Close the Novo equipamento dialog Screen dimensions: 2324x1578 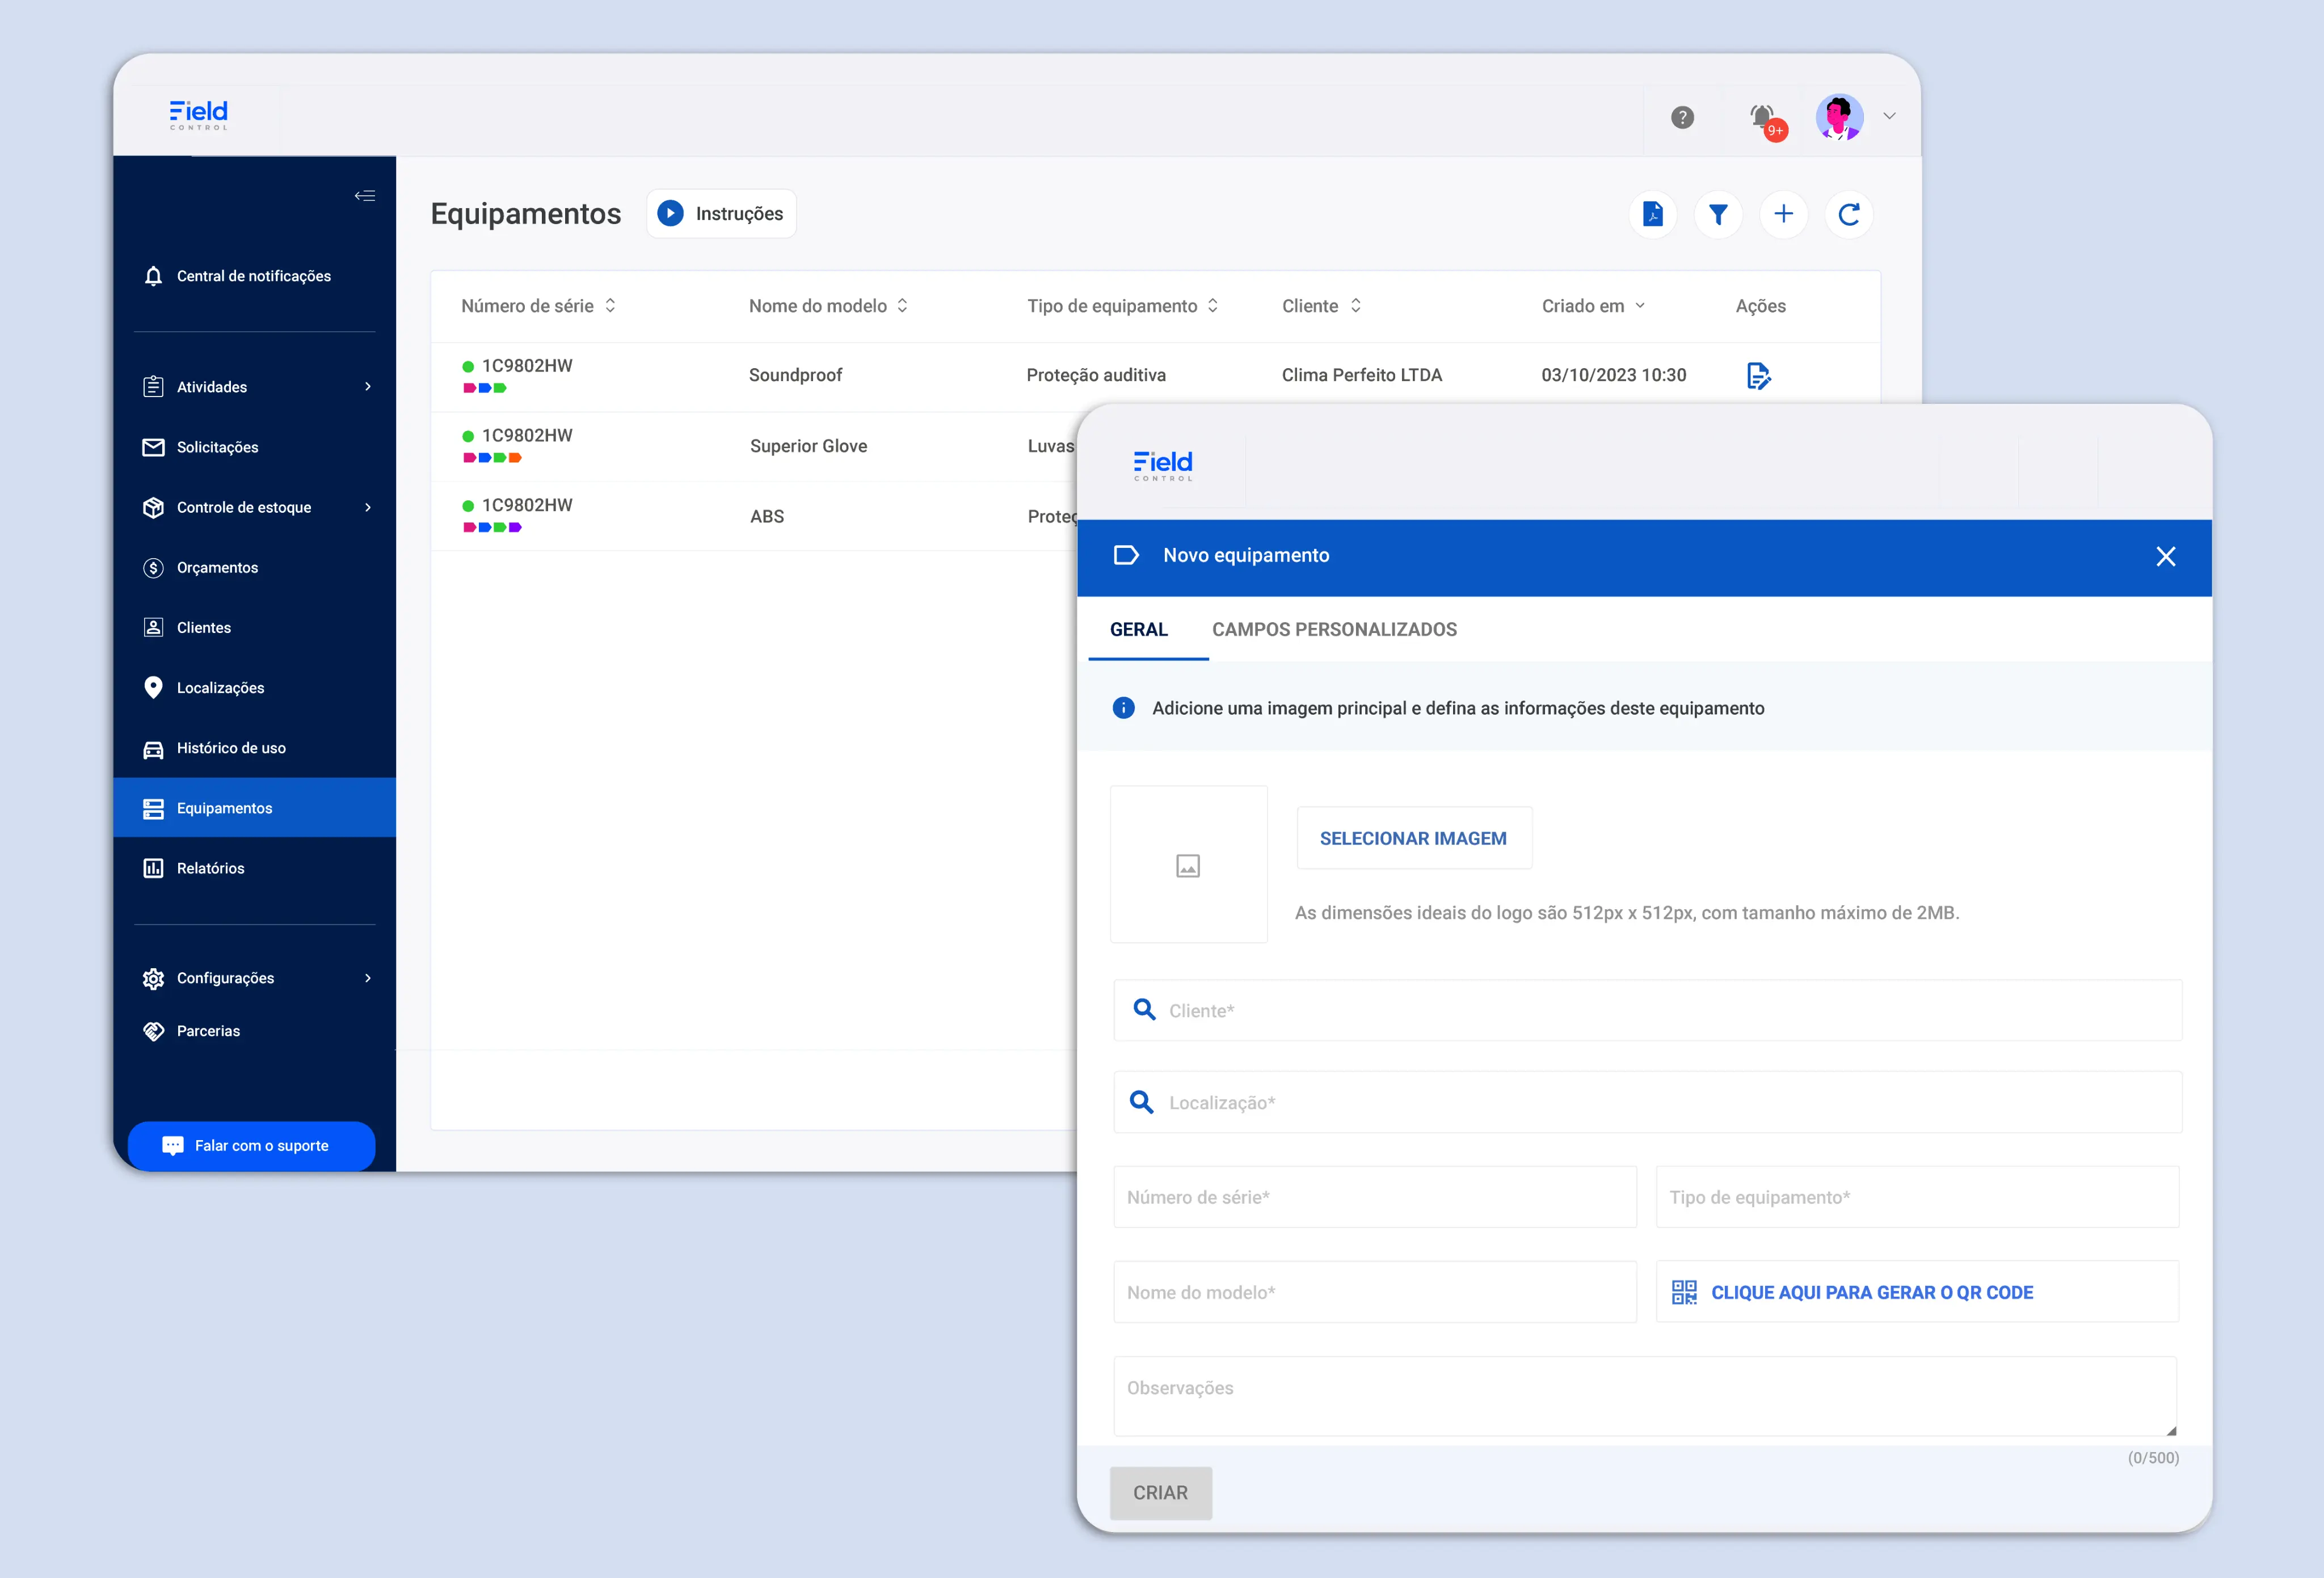click(2166, 557)
